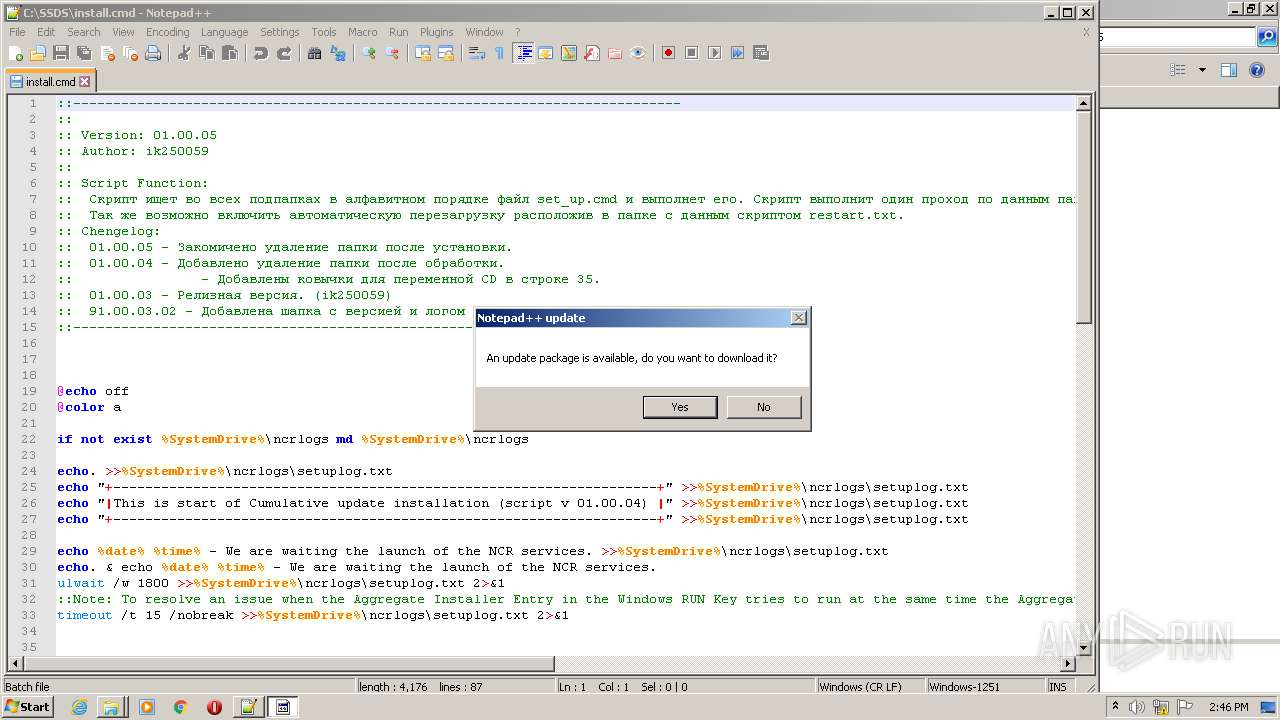Click the Cut scissors icon

click(x=183, y=53)
